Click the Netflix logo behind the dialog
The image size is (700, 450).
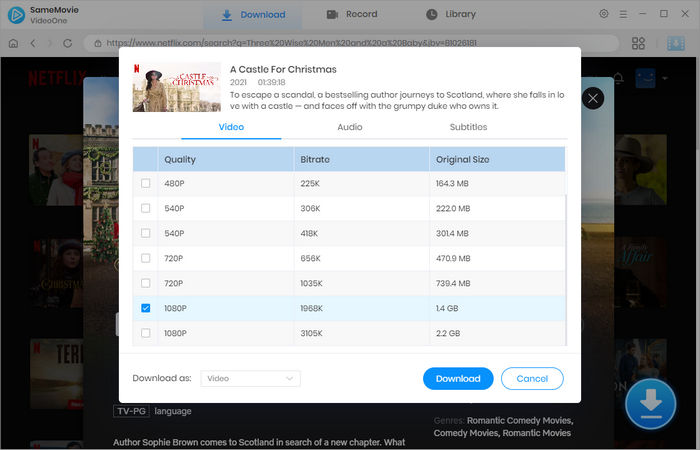[x=57, y=78]
